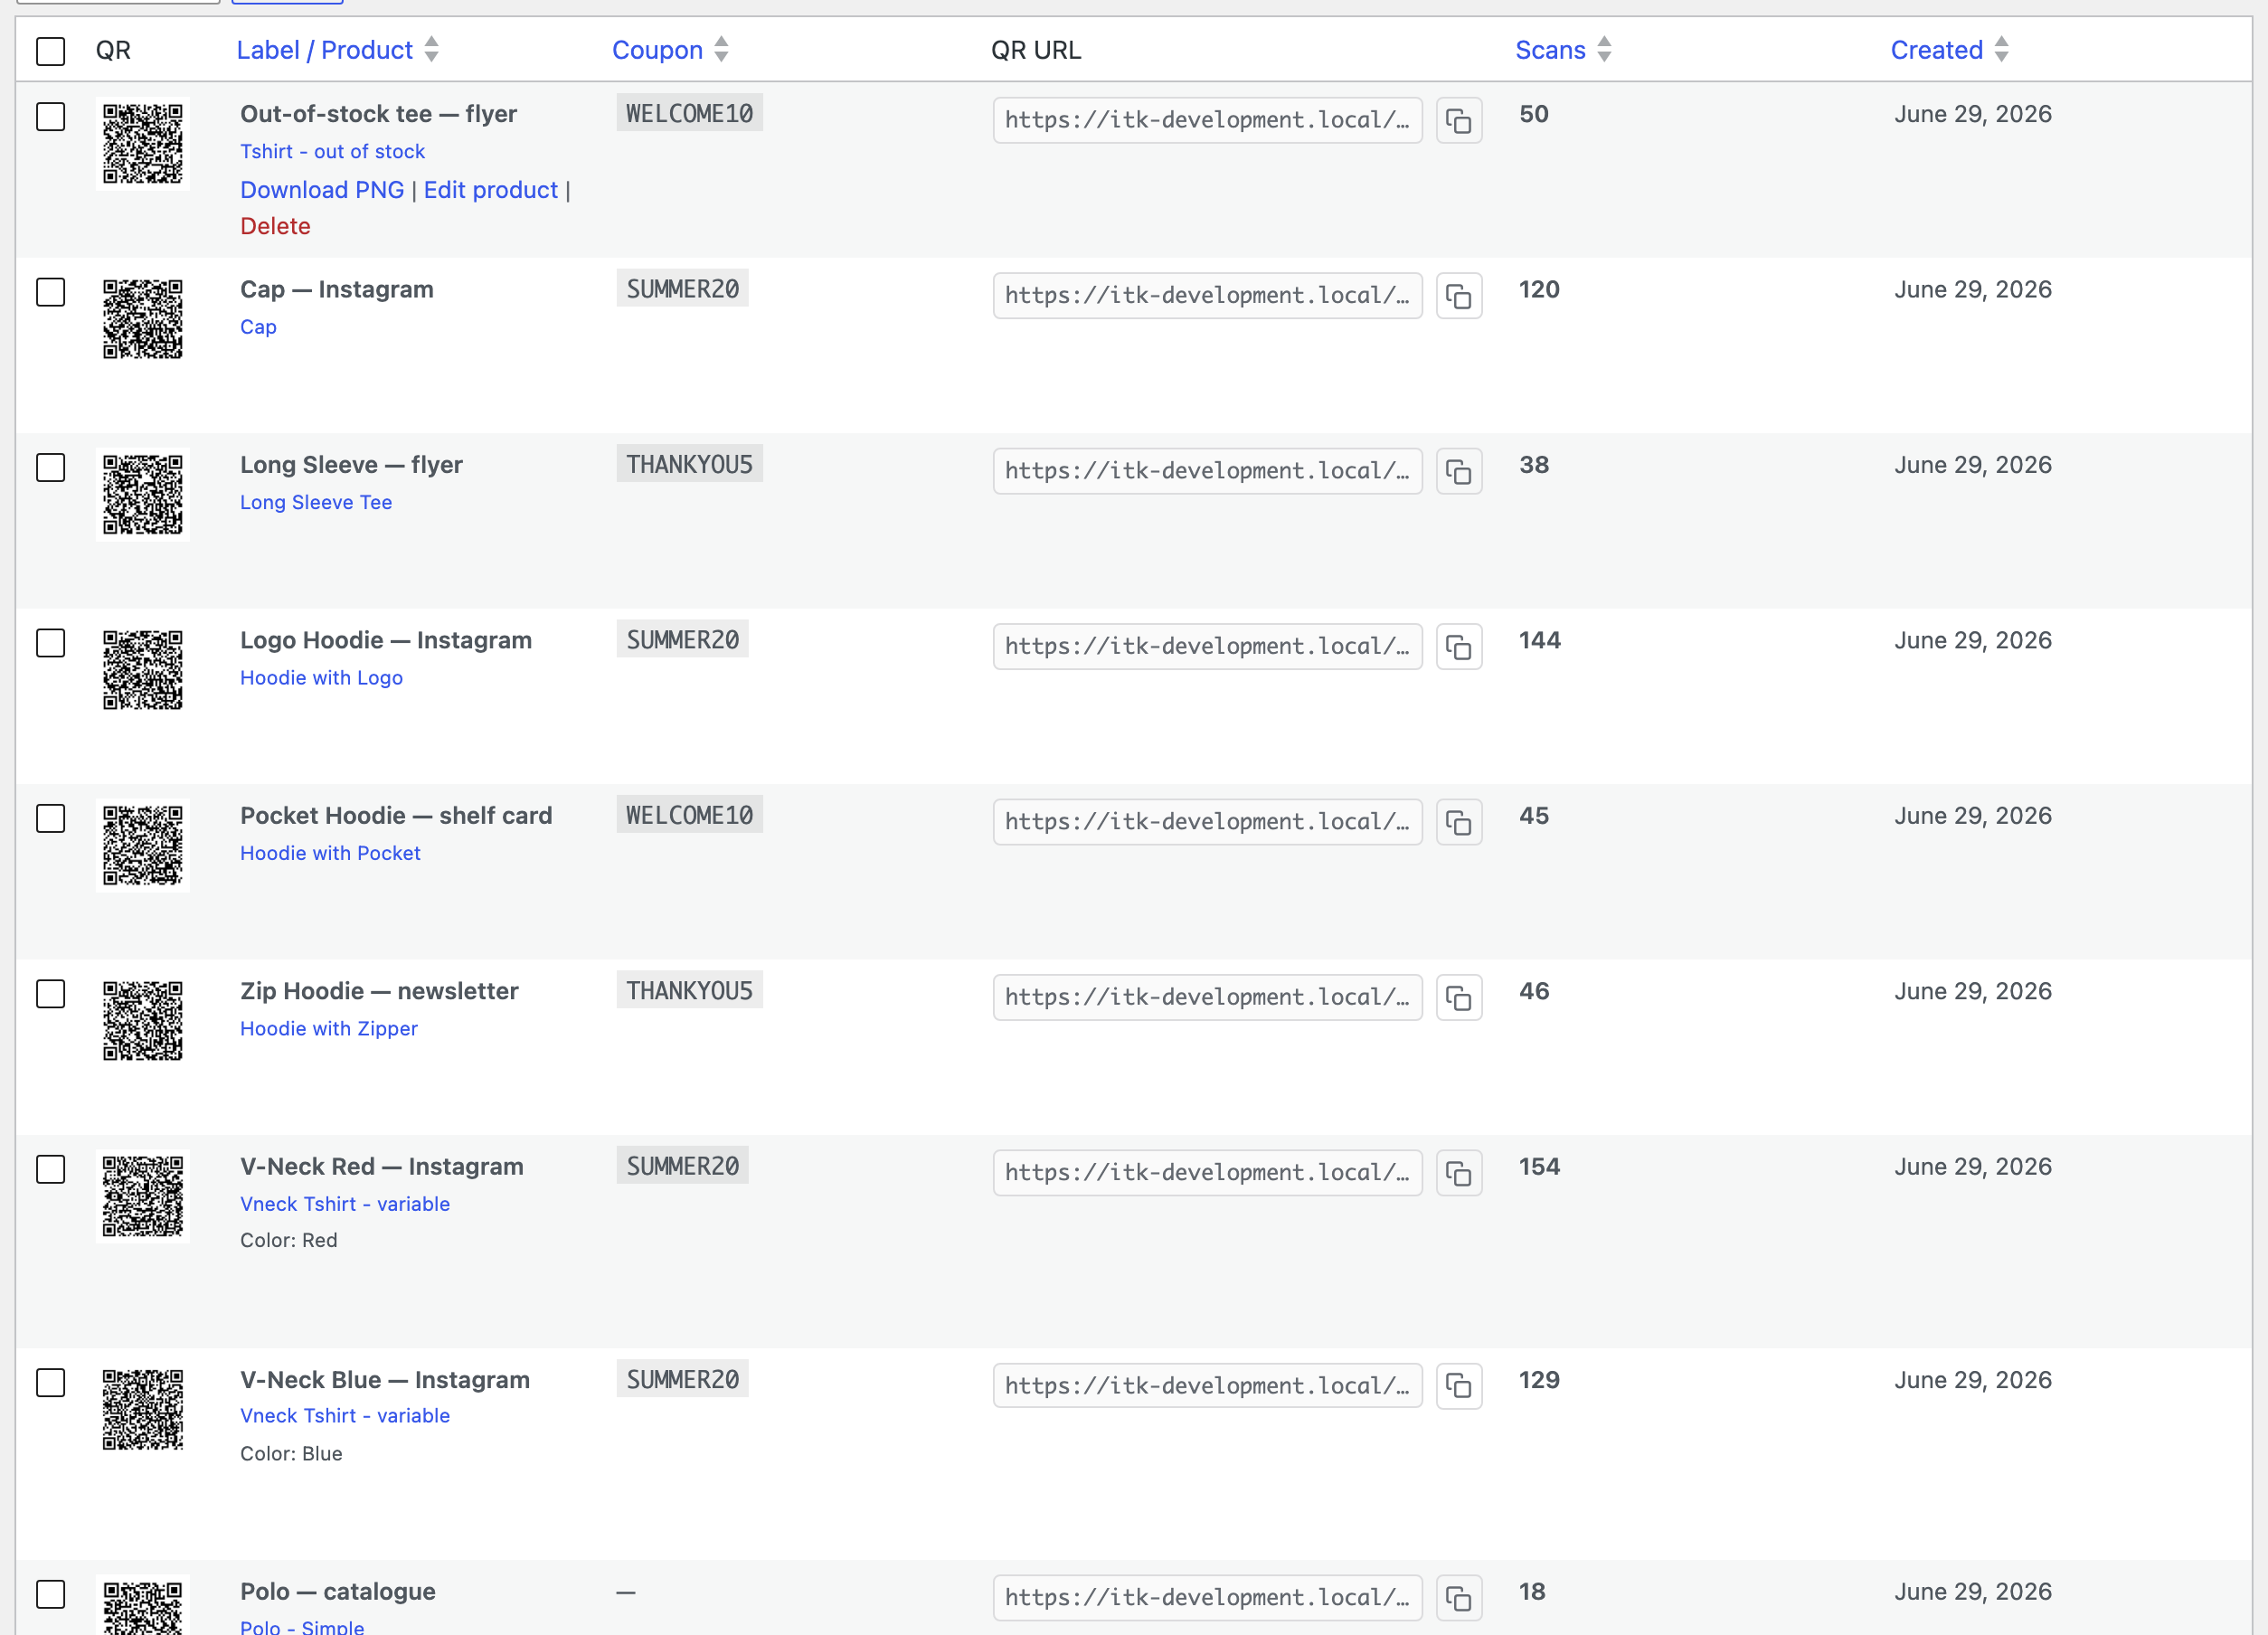Click QR URL field for Cap — Instagram
This screenshot has height=1635, width=2268.
tap(1207, 296)
